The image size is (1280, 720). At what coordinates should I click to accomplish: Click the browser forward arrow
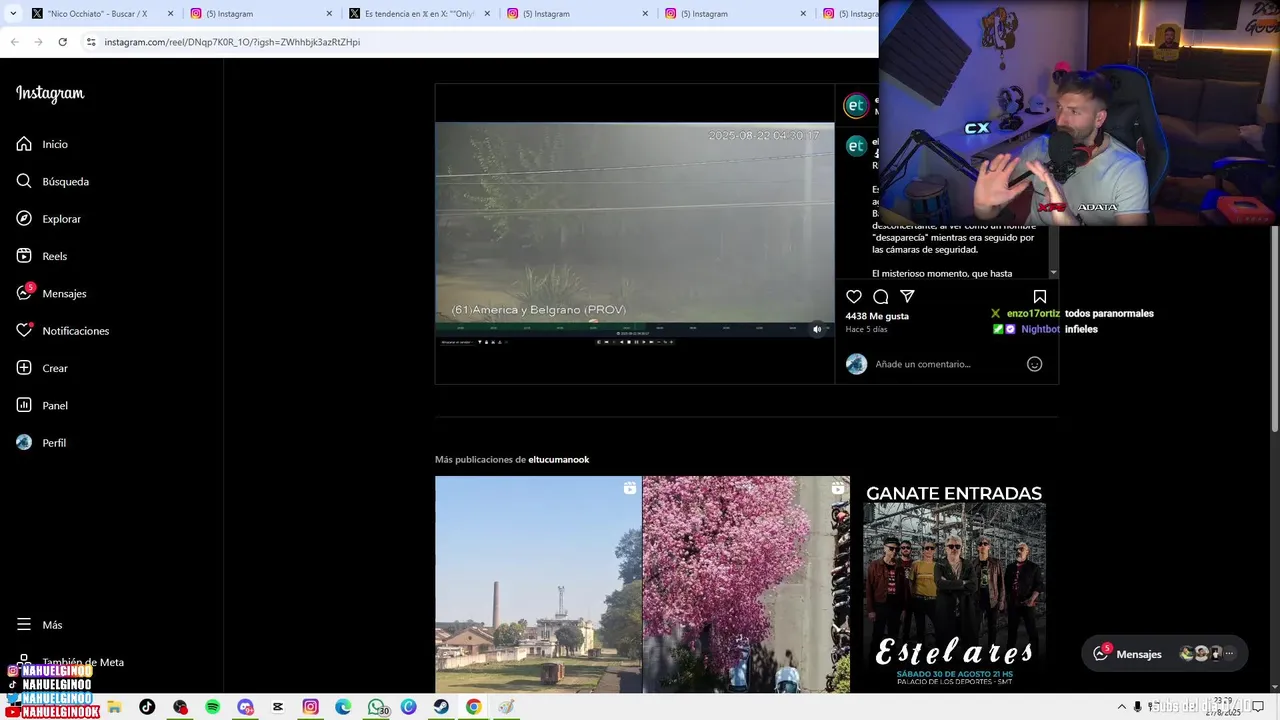tap(38, 42)
